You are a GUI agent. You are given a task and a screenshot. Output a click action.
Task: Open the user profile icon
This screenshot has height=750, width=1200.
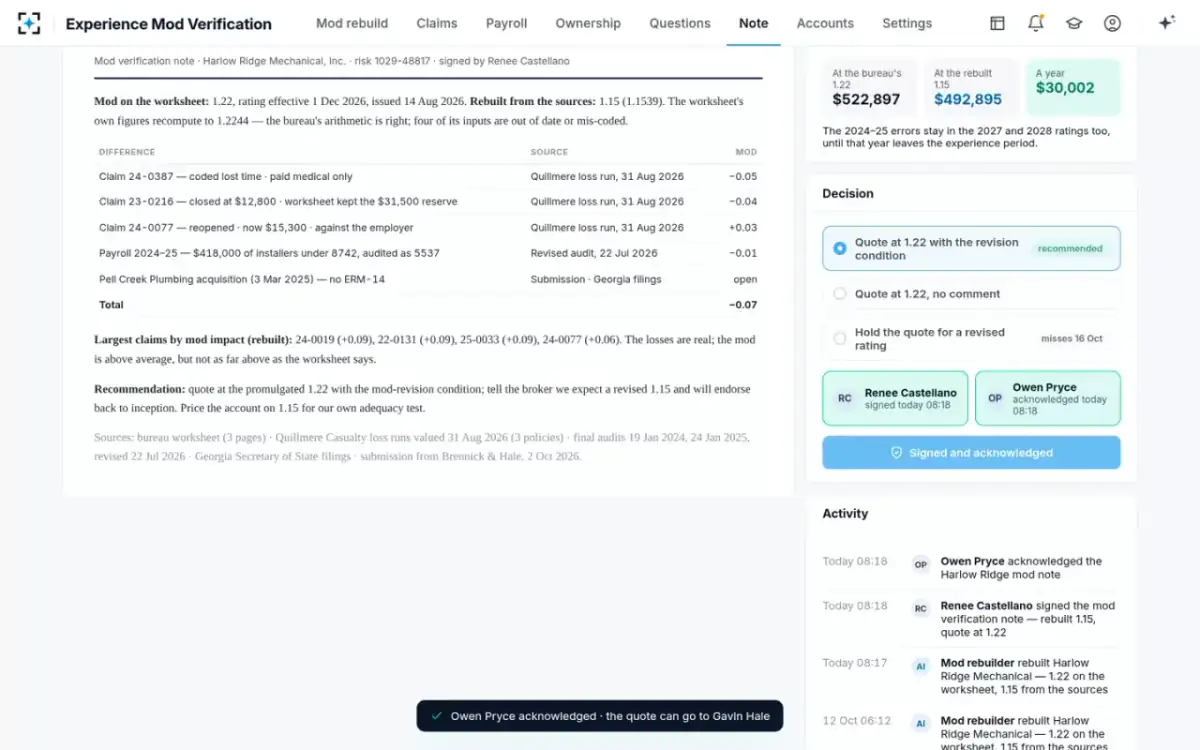tap(1112, 23)
